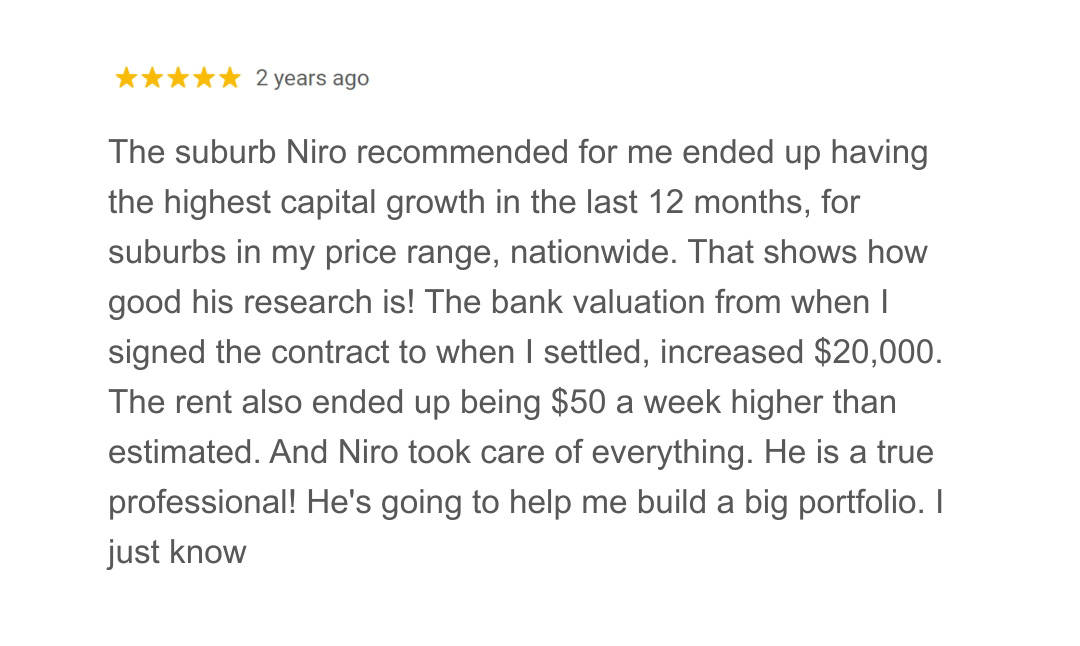Screen dimensions: 1080x646
Task: Select the fifth (last) rating star
Action: [230, 78]
